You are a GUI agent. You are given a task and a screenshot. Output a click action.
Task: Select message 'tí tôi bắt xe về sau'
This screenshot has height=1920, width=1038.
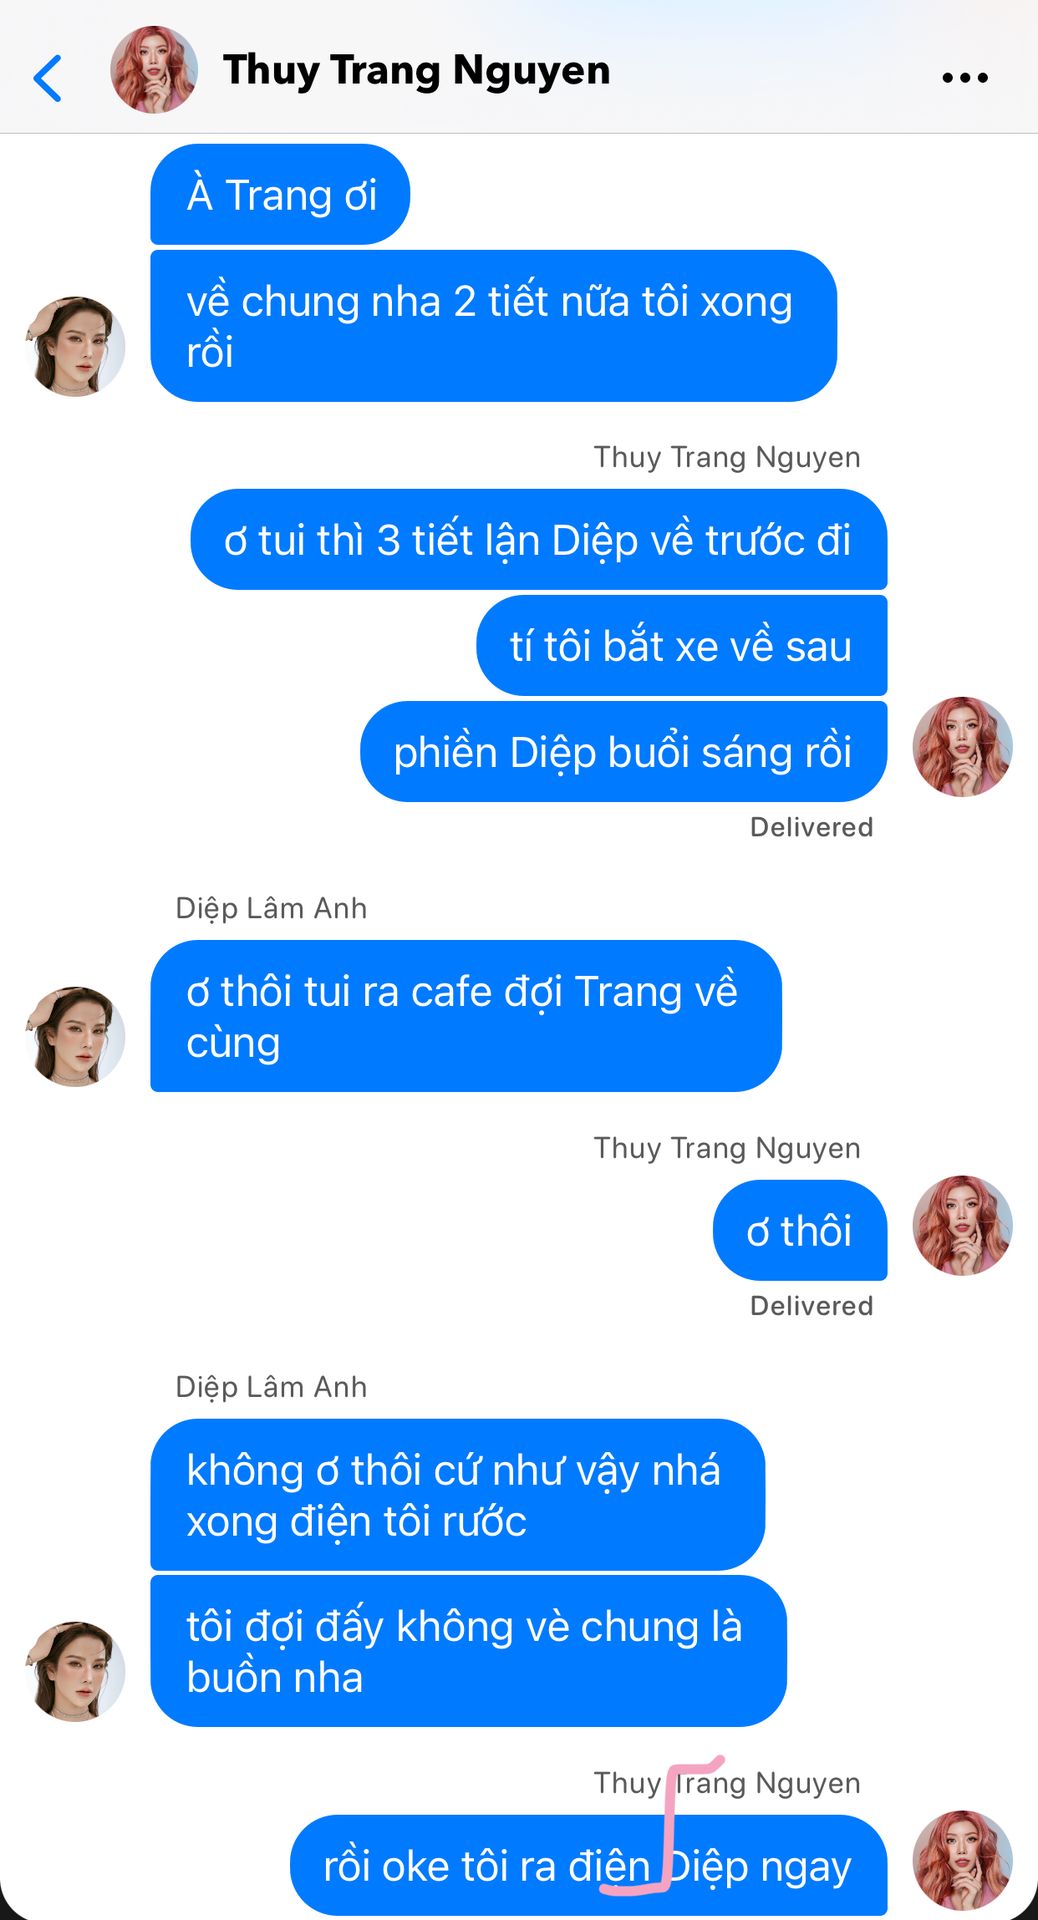tap(681, 645)
